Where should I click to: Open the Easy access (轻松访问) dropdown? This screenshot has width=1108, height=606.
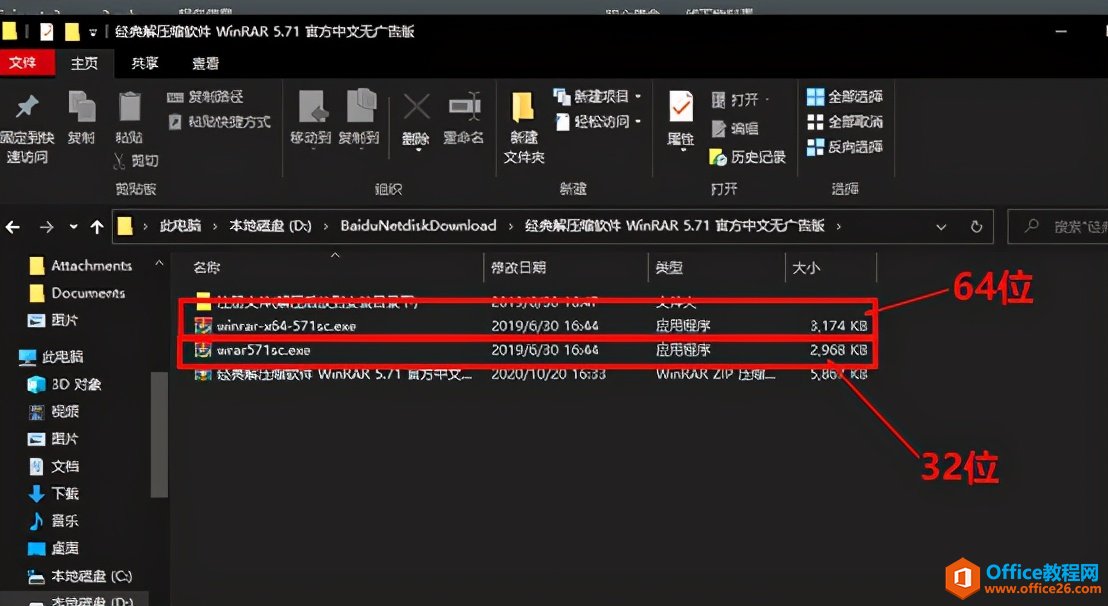[x=598, y=121]
